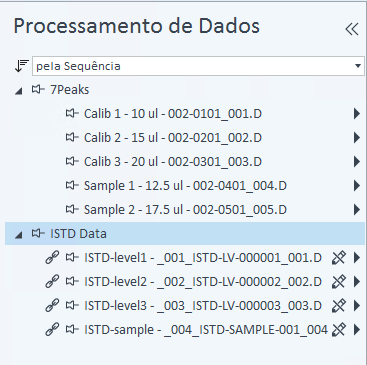Viewport: 367px width, 365px height.
Task: Click the sort order icon
Action: [x=21, y=66]
